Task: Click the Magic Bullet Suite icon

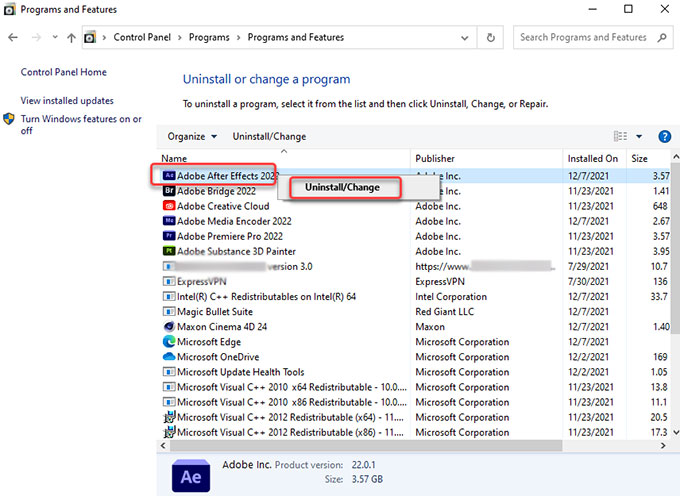Action: [169, 311]
